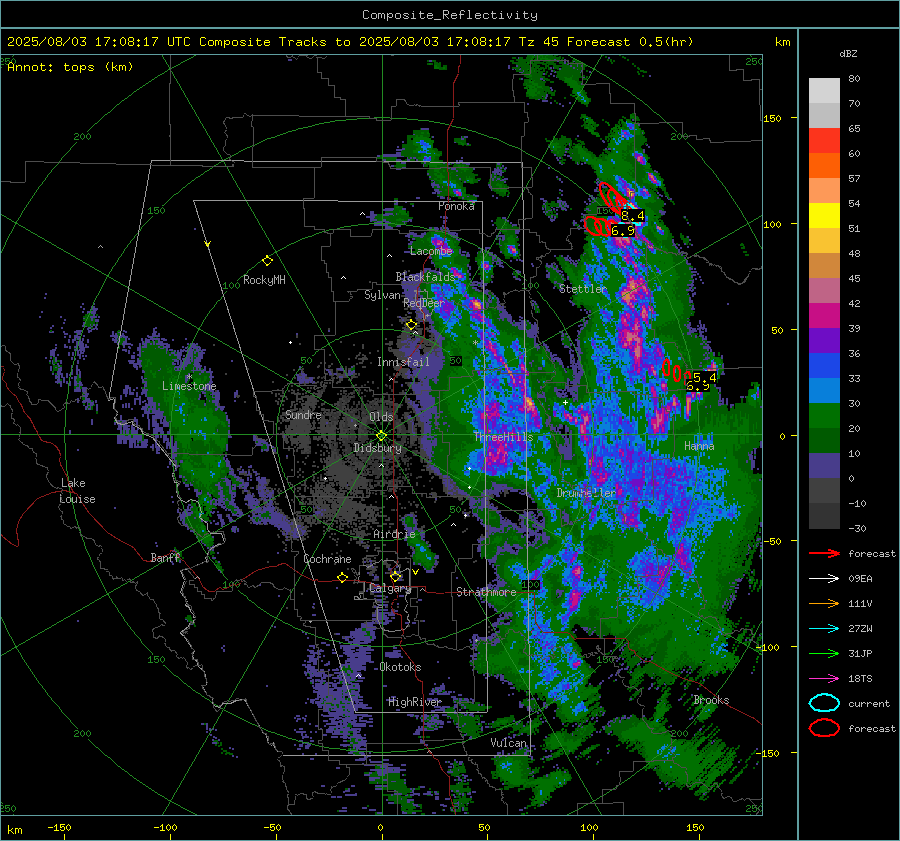Click the yellow diamond marker above RockyMH

tap(267, 261)
